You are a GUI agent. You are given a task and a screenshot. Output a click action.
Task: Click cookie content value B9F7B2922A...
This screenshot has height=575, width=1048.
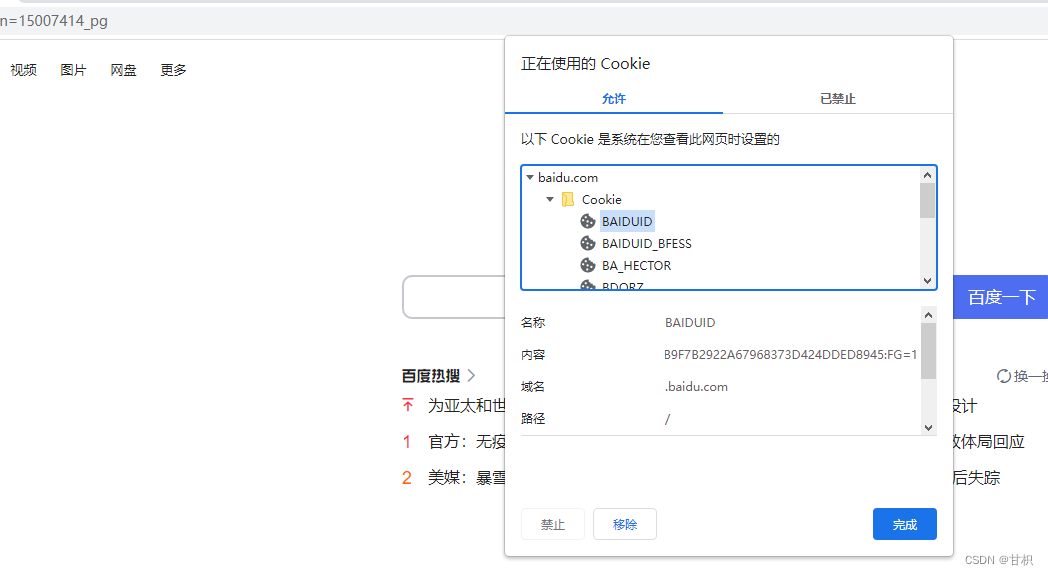tap(790, 354)
